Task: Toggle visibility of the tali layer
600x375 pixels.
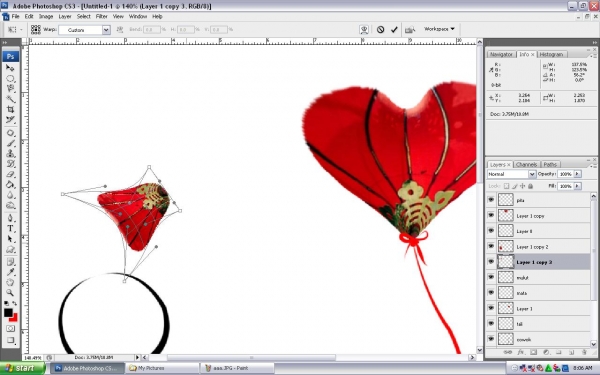Action: 491,323
